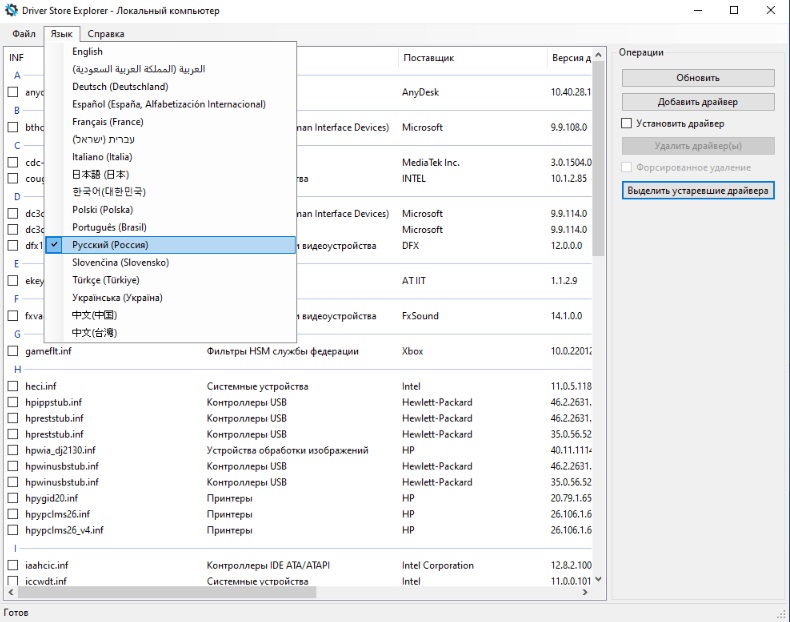This screenshot has width=790, height=622.
Task: Collapse the H group header
Action: pyautogui.click(x=16, y=369)
